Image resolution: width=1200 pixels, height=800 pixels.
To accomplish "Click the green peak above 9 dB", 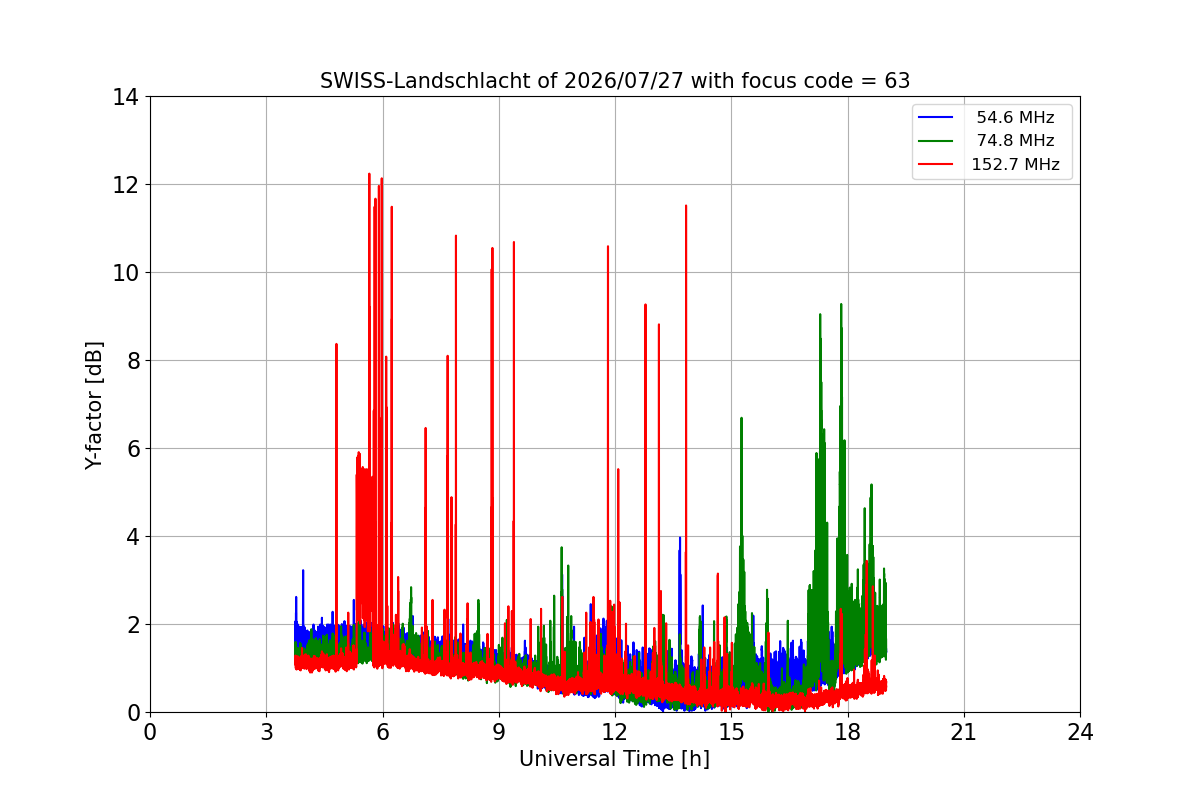I will (841, 306).
